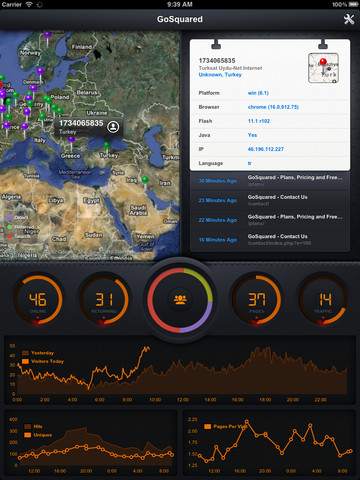Tap the visitor profile icon in map callout
The height and width of the screenshot is (480, 360).
point(113,127)
